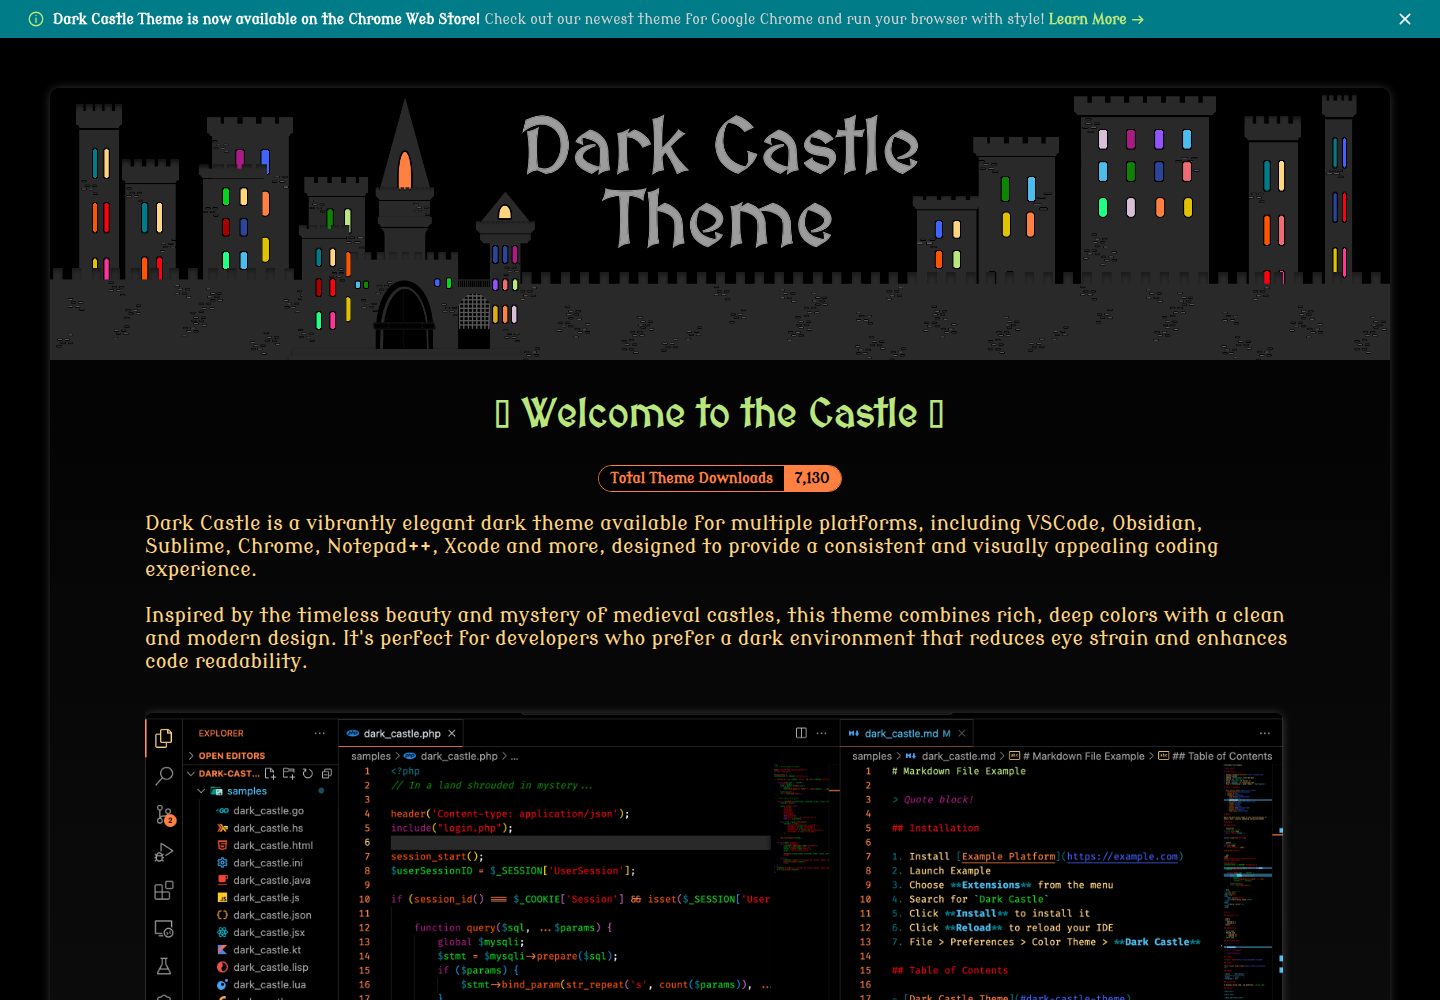Close the dark_castle.md tab

[x=961, y=733]
